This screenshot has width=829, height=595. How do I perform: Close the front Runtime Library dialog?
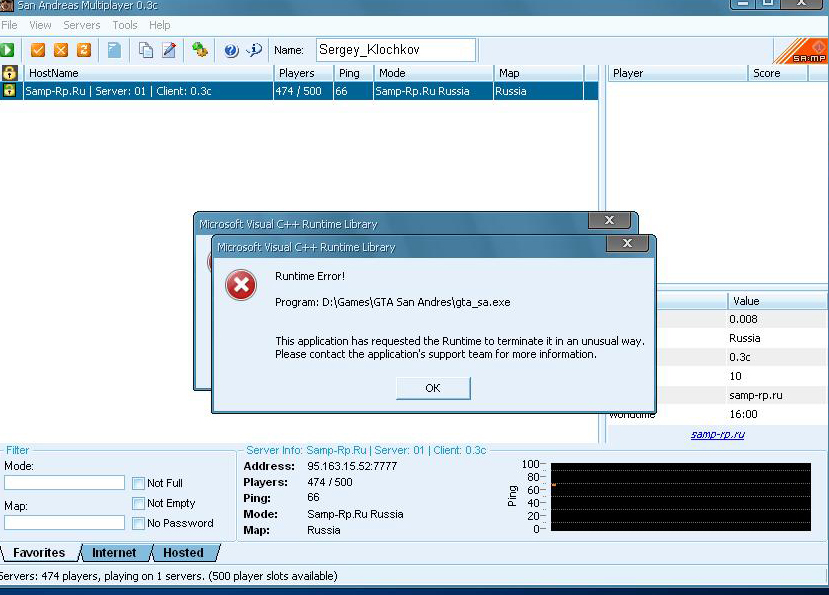(x=628, y=243)
